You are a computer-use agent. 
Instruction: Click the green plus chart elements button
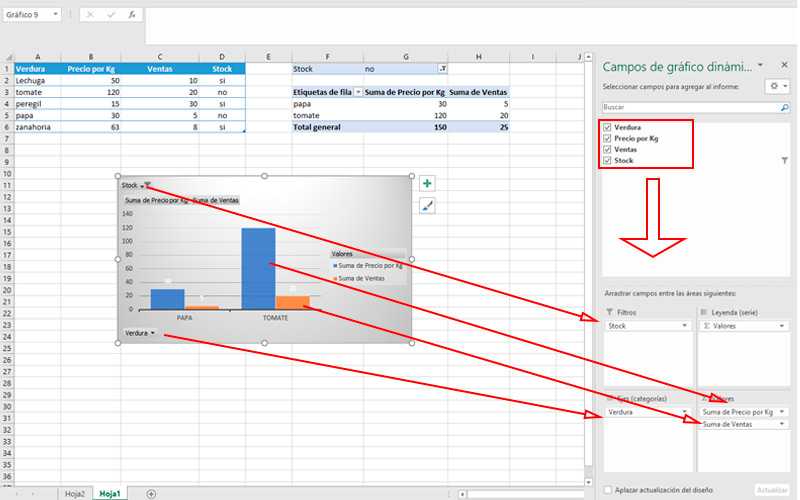coord(427,183)
